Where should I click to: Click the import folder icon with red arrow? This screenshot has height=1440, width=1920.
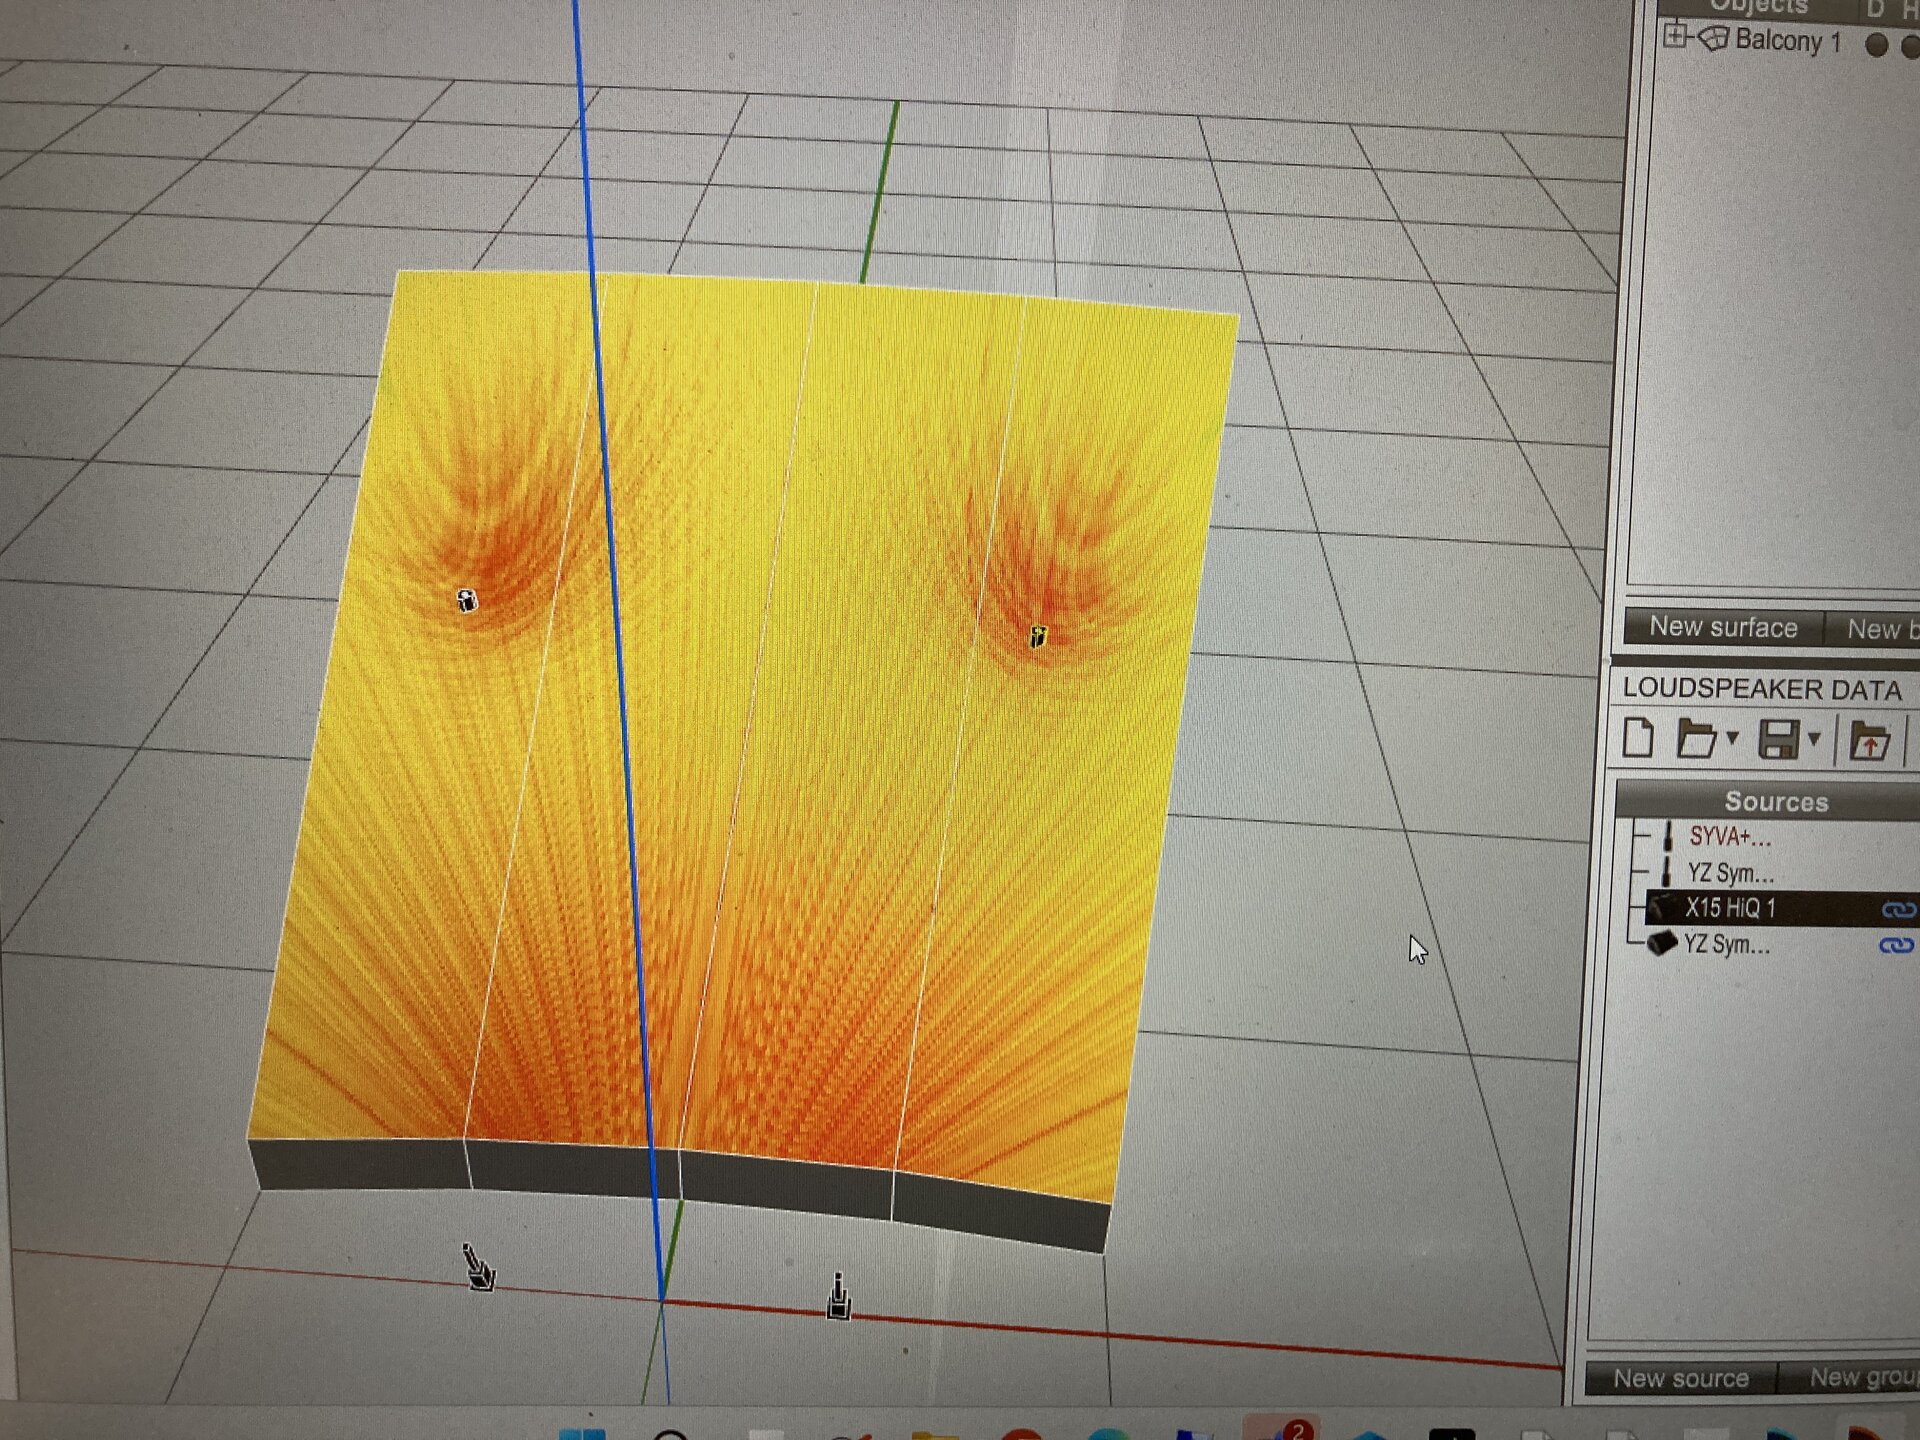(1869, 742)
